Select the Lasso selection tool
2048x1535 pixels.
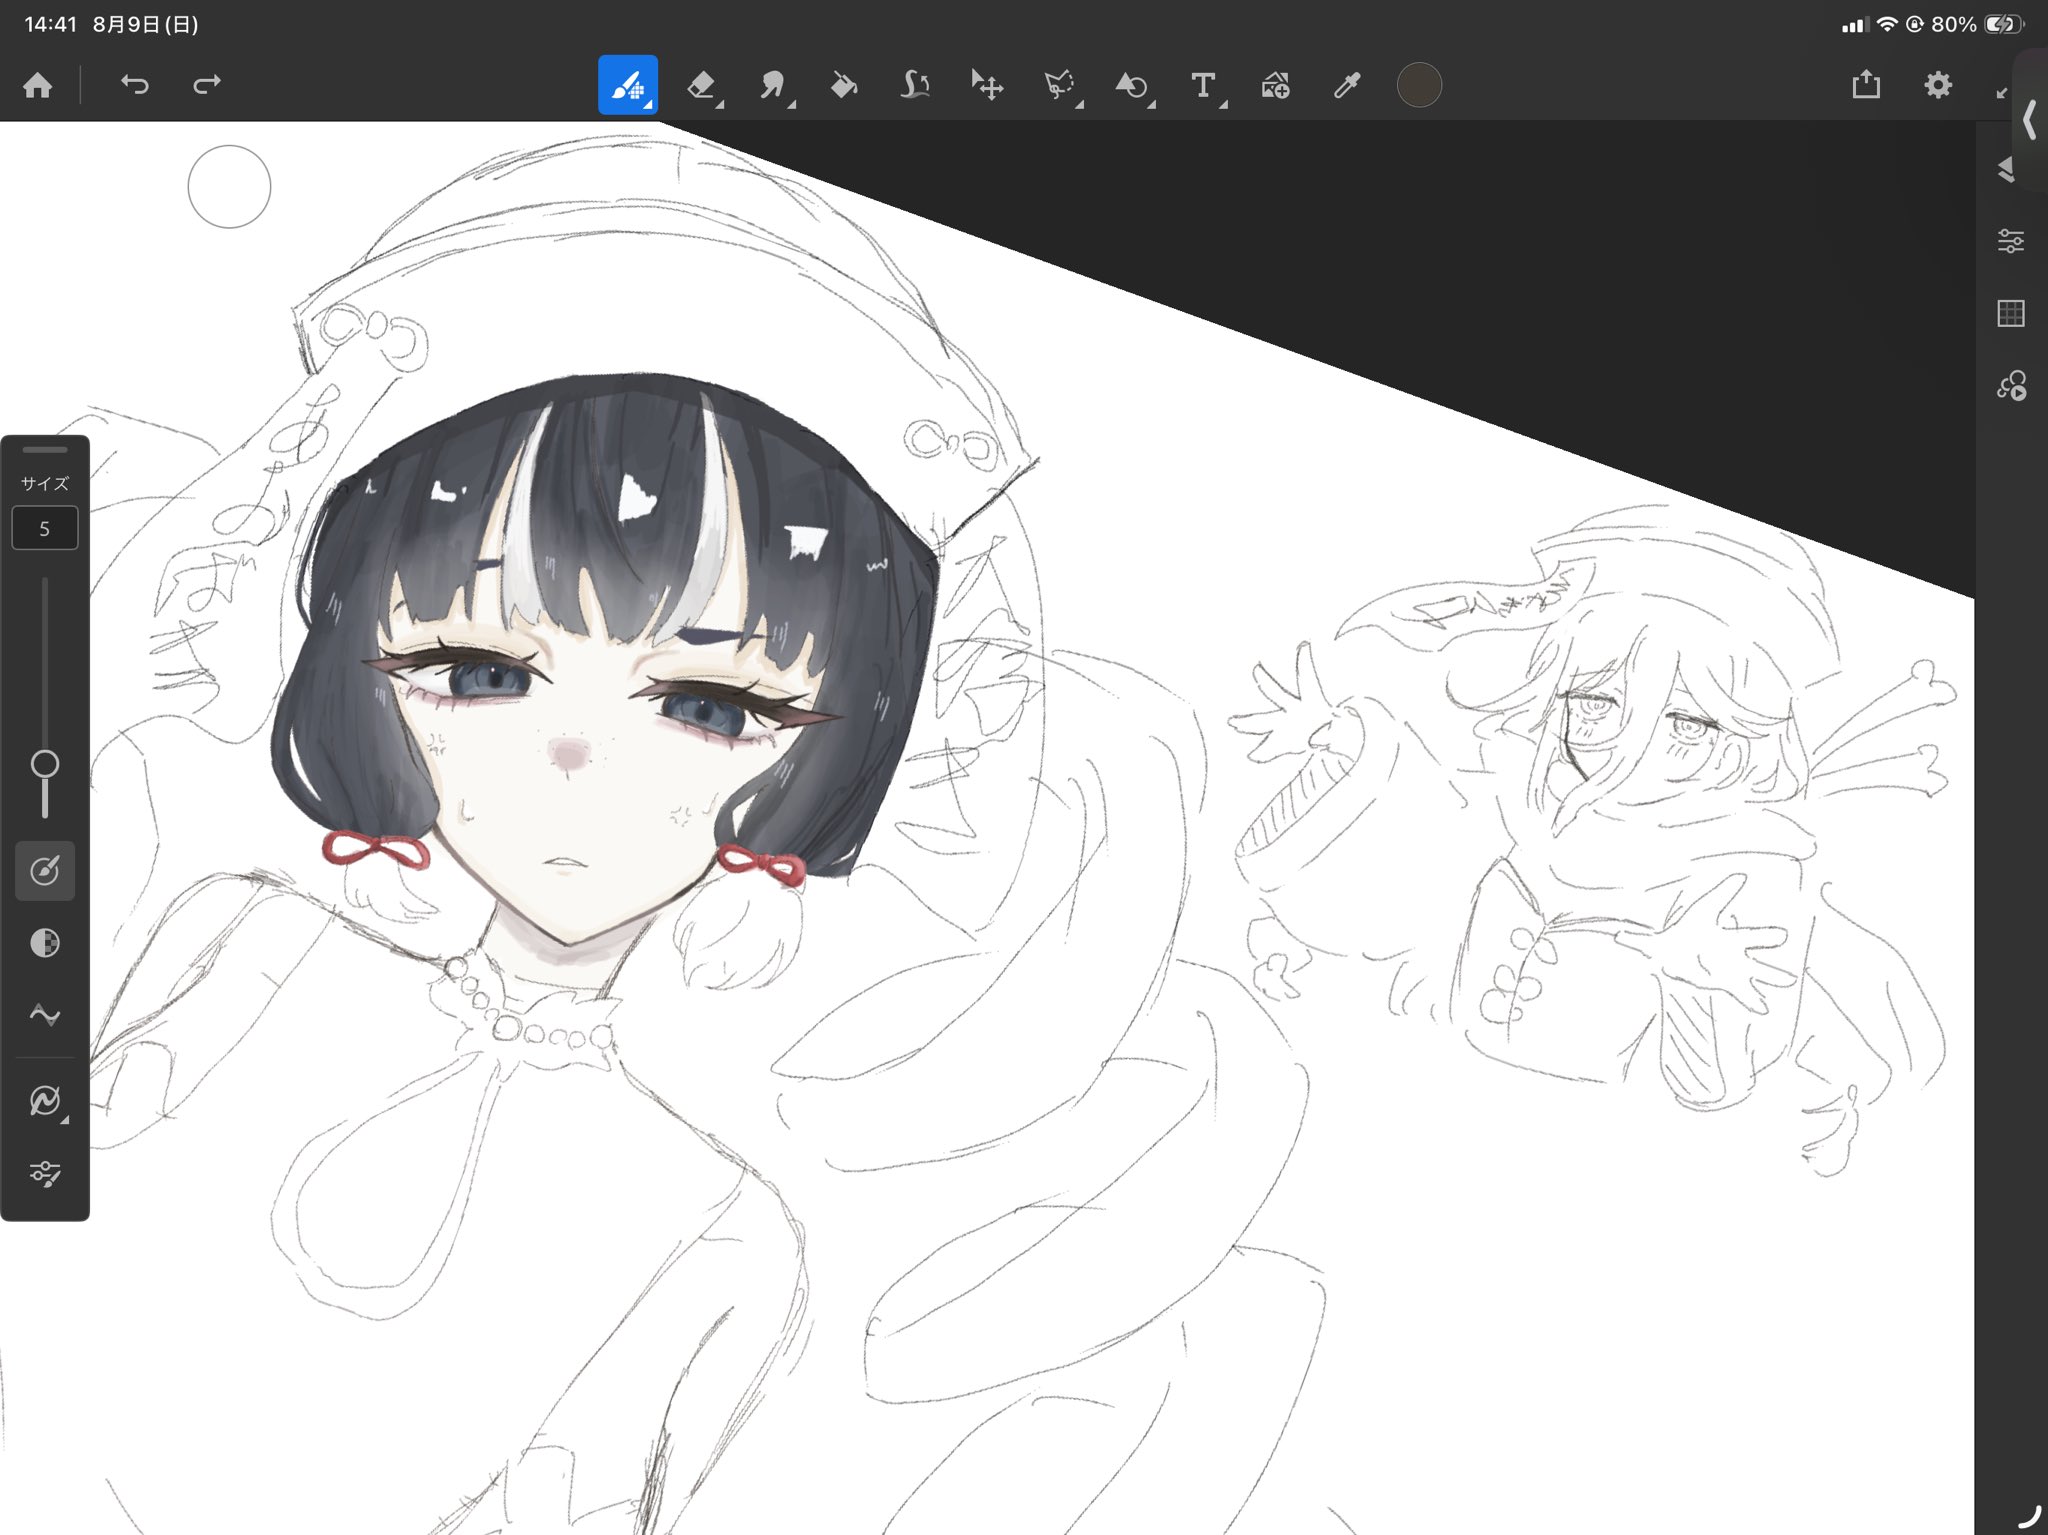pos(1060,86)
